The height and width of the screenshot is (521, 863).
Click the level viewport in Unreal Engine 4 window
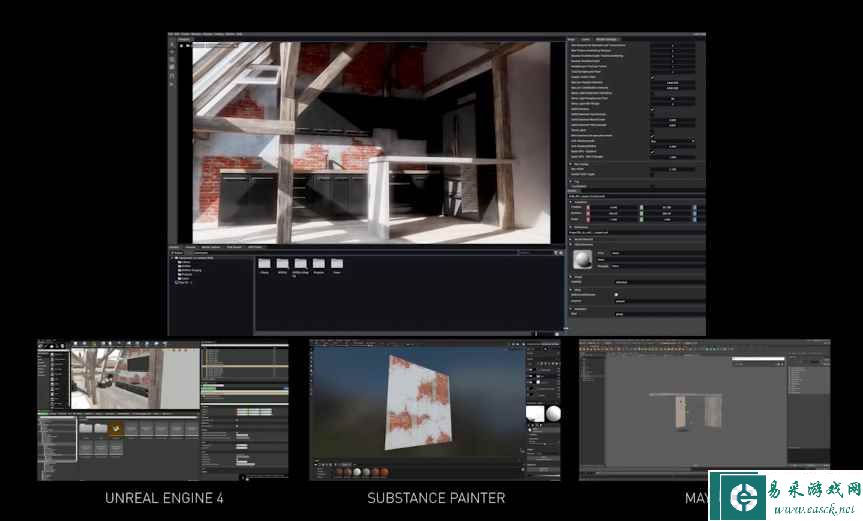pos(135,379)
